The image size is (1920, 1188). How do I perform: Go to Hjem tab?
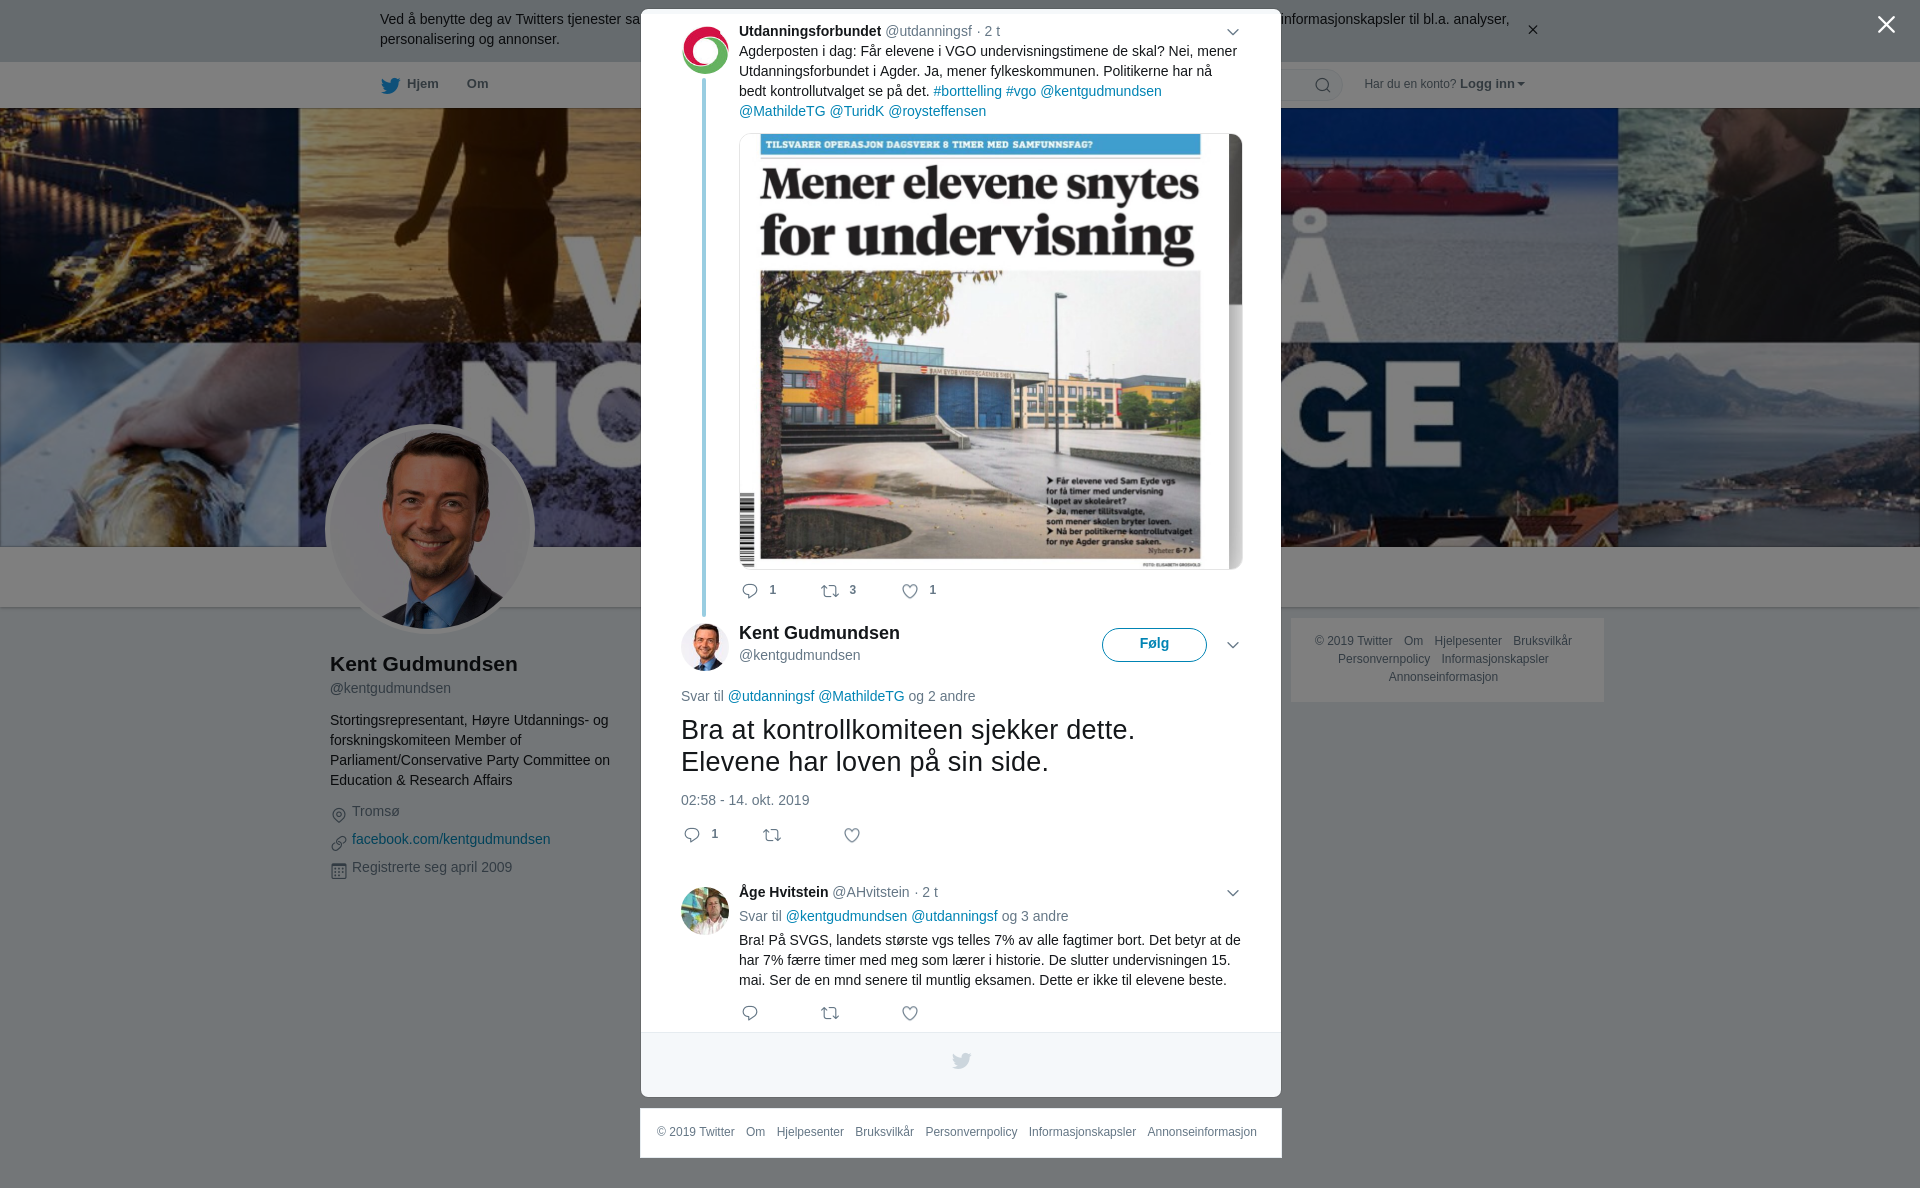410,85
